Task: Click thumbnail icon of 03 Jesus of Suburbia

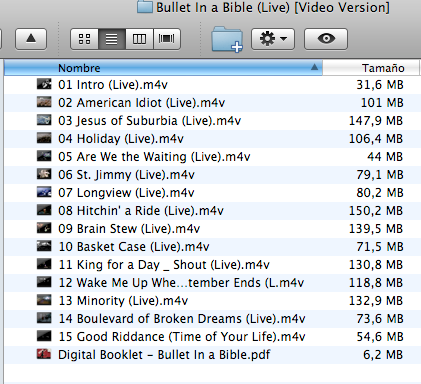Action: click(44, 120)
